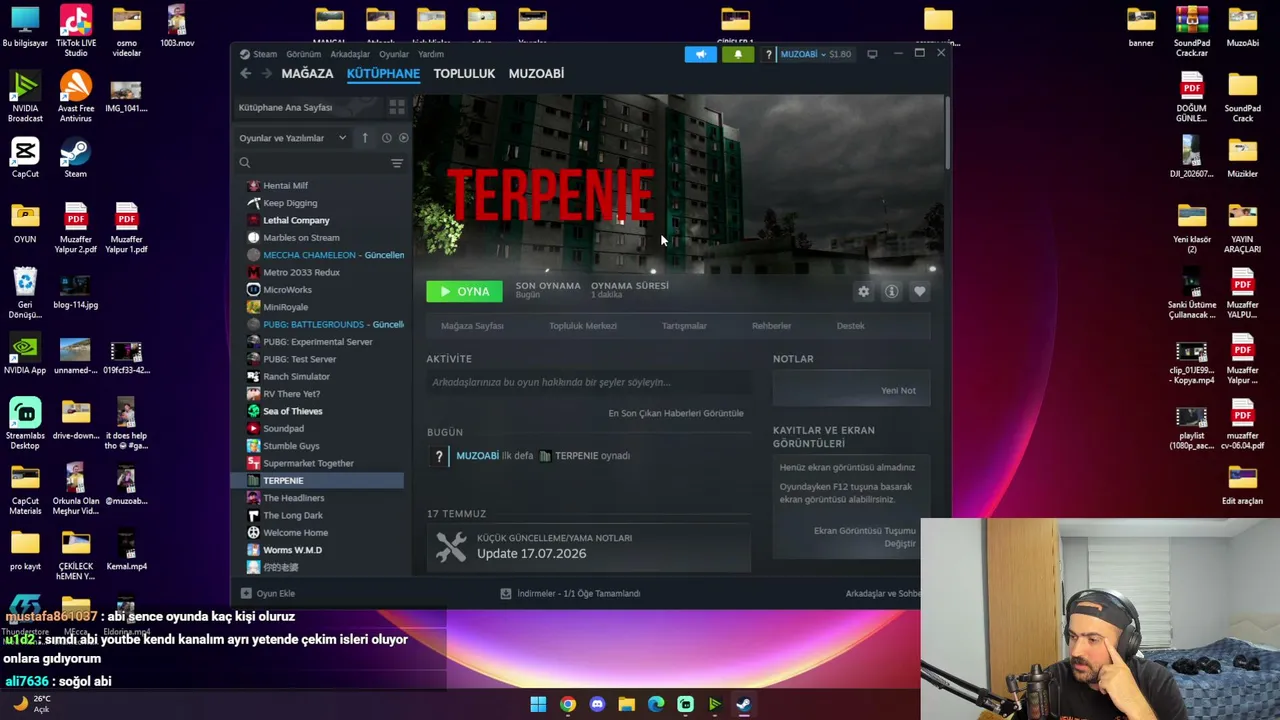Open CapCut desktop shortcut
1280x720 pixels.
coord(25,158)
